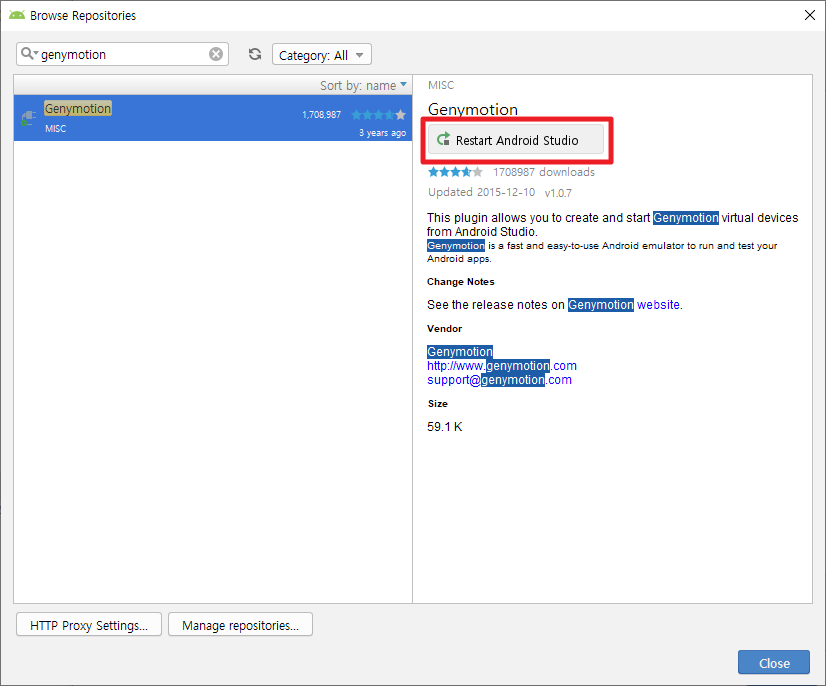Click the v1.0.7 version text
826x686 pixels.
(x=558, y=193)
